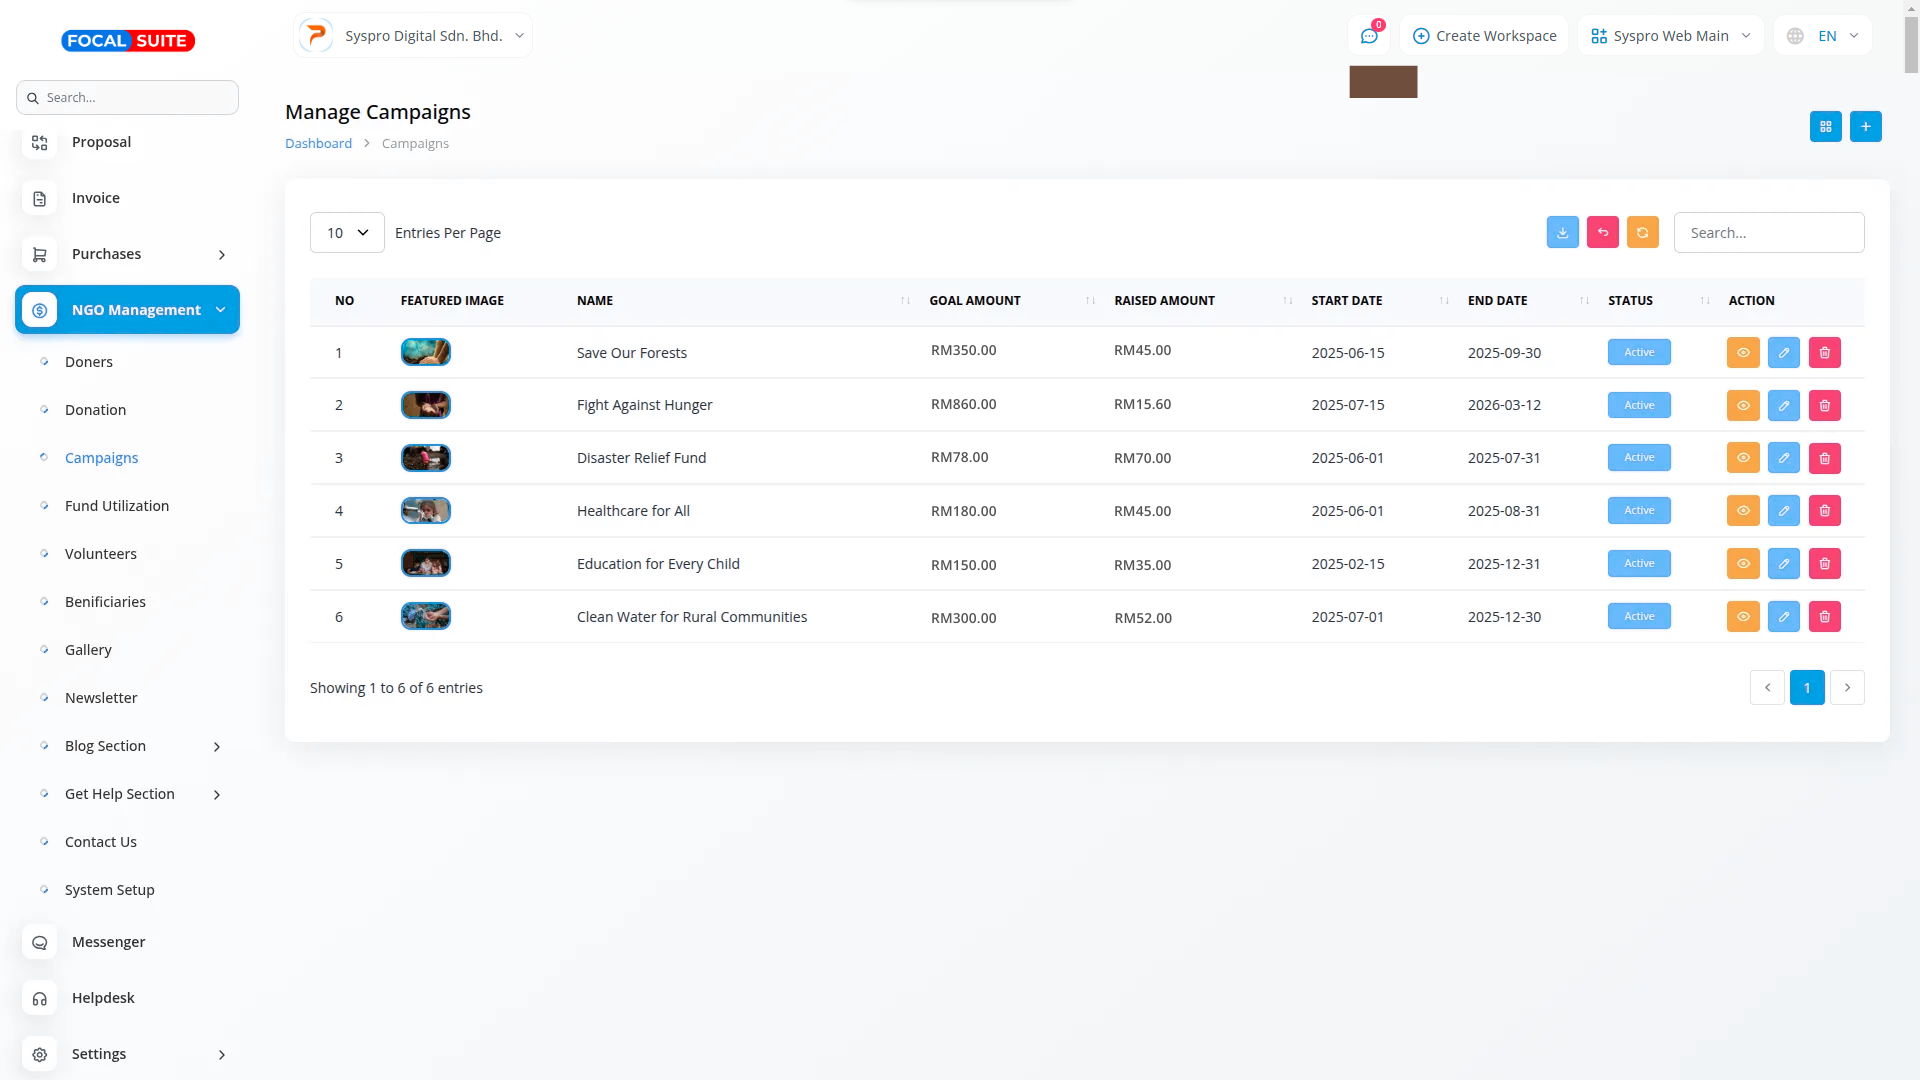Image resolution: width=1920 pixels, height=1080 pixels.
Task: Open the chat messages icon
Action: [x=1369, y=36]
